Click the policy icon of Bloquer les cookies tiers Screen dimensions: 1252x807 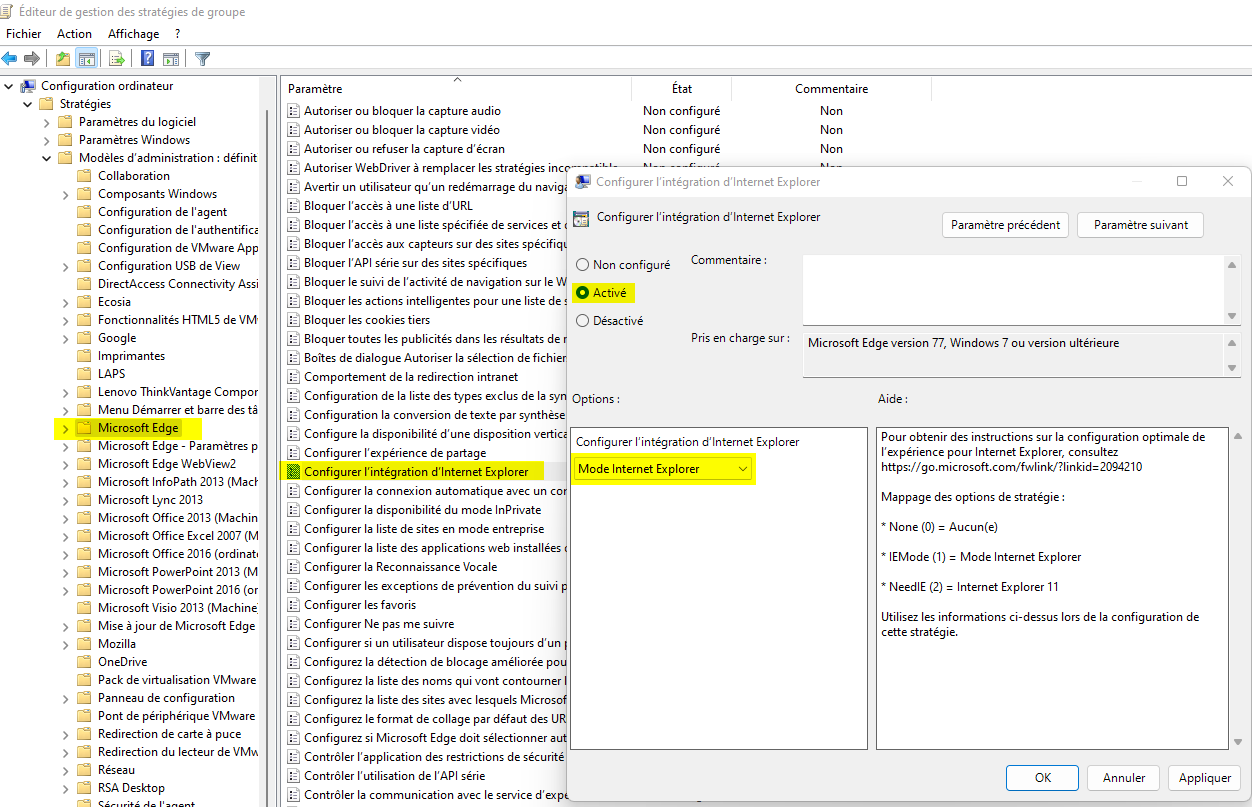tap(294, 320)
